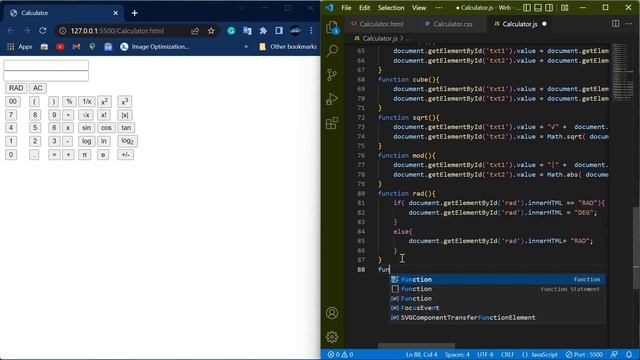Toggle the Primary Side Bar layout icon
Screen dimensions: 640x360
(527, 8)
